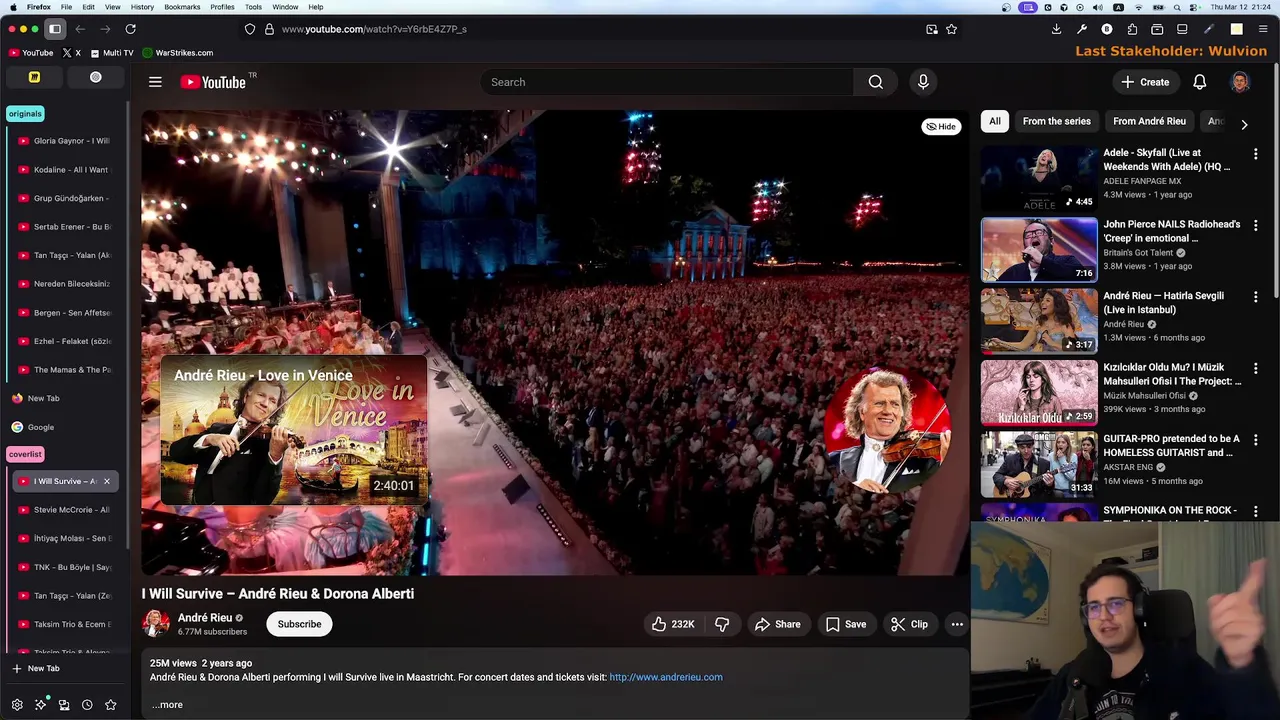
Task: Click the Firefox address bar URL
Action: [374, 29]
